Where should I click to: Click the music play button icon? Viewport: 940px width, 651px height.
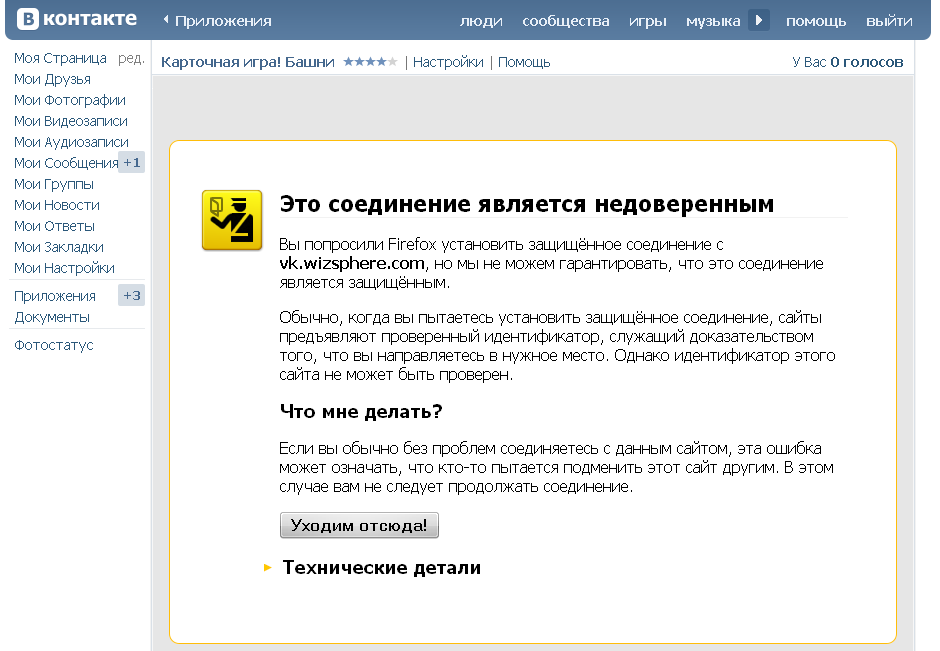759,20
